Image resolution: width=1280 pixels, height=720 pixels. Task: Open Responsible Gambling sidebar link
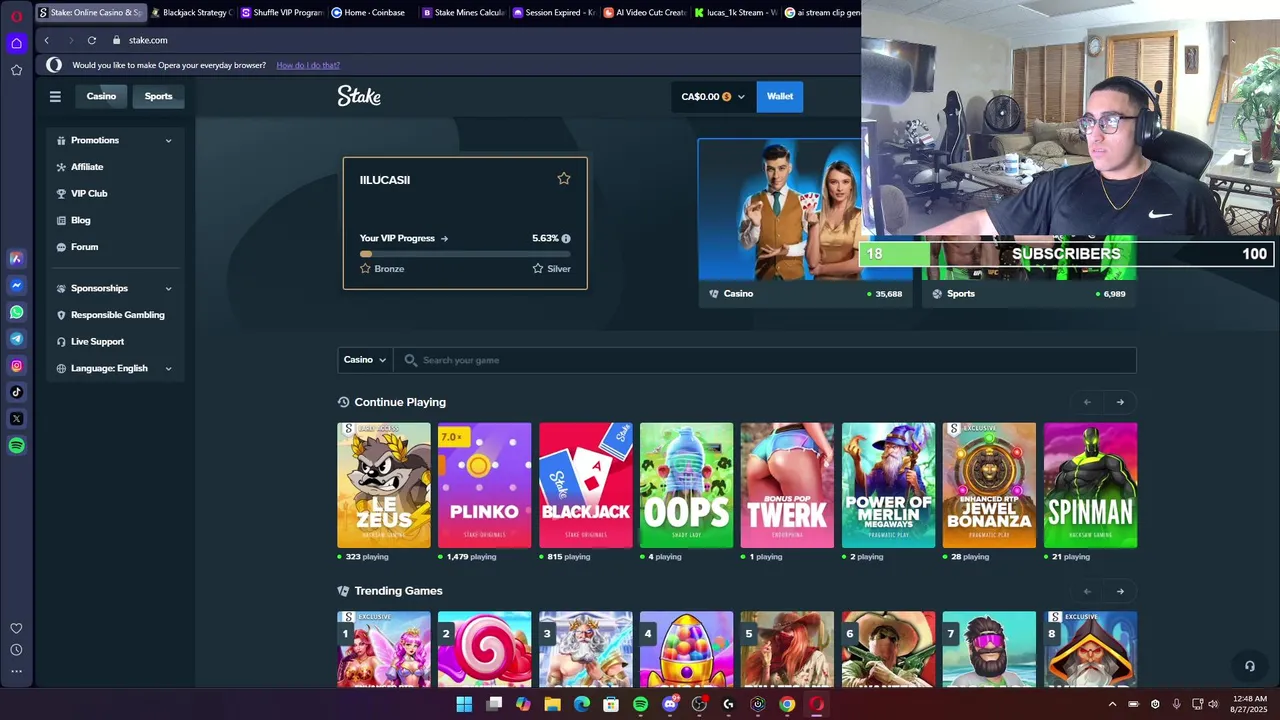(117, 315)
